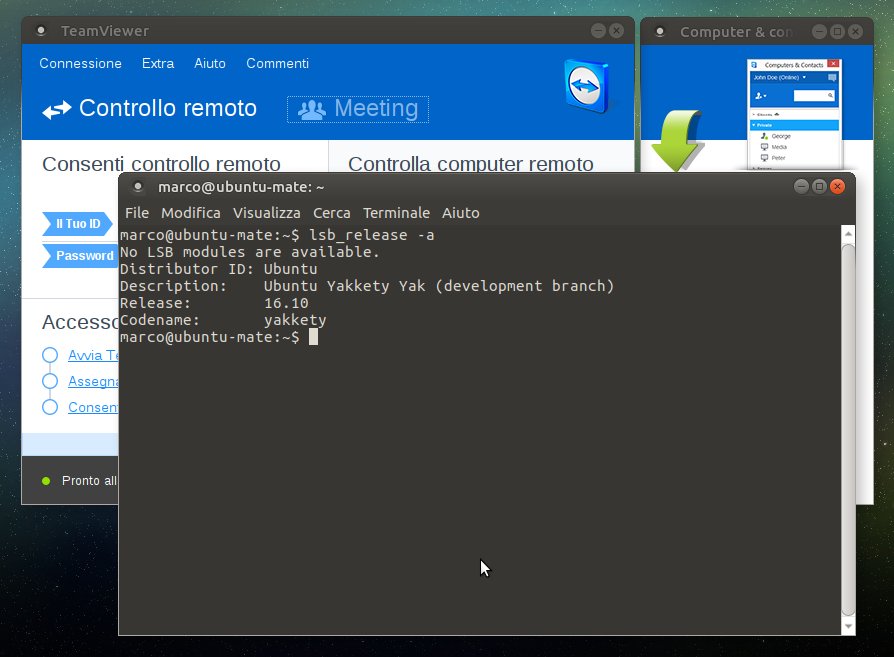Click the terminal vertical scrollbar track
Image resolution: width=894 pixels, height=657 pixels.
[848, 430]
